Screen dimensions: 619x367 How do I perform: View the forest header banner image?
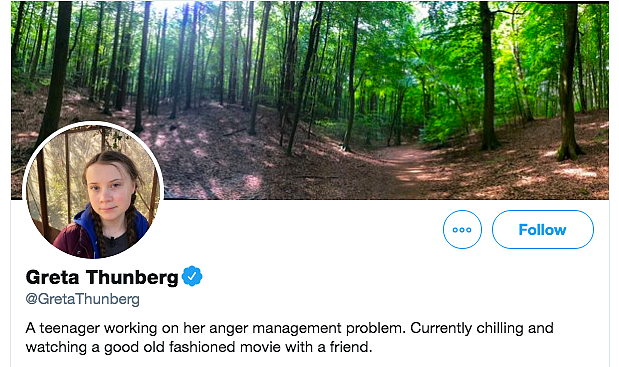point(310,100)
